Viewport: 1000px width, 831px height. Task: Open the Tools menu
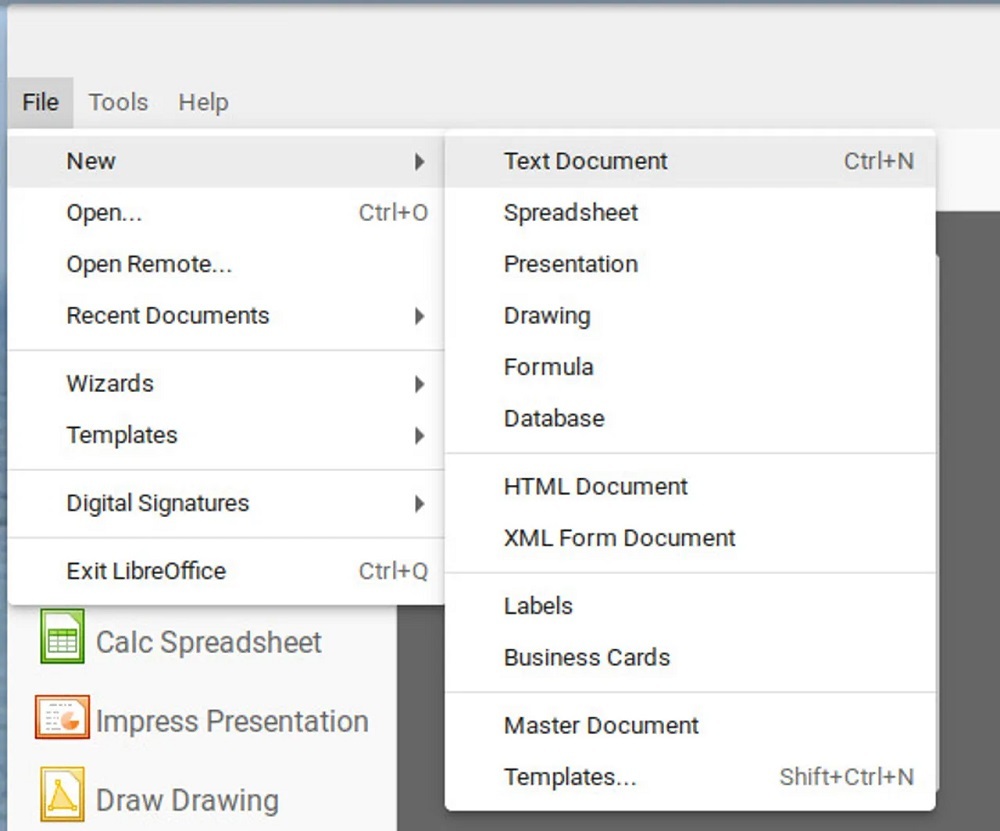(x=118, y=102)
